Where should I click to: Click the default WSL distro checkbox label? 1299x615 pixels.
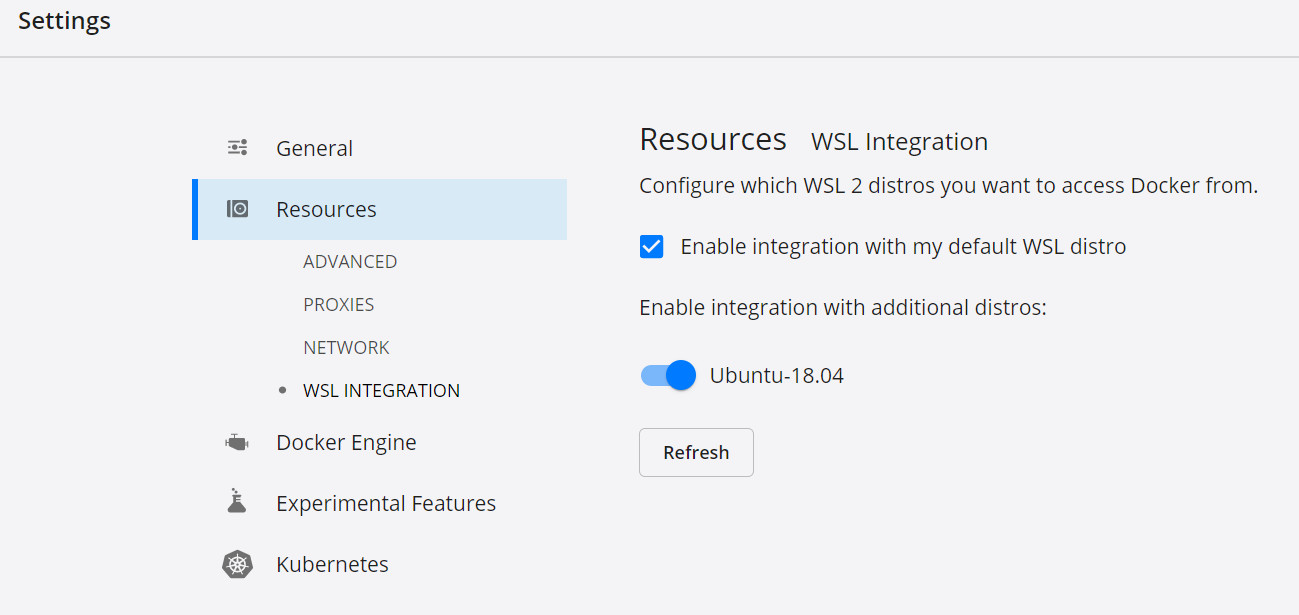point(903,246)
